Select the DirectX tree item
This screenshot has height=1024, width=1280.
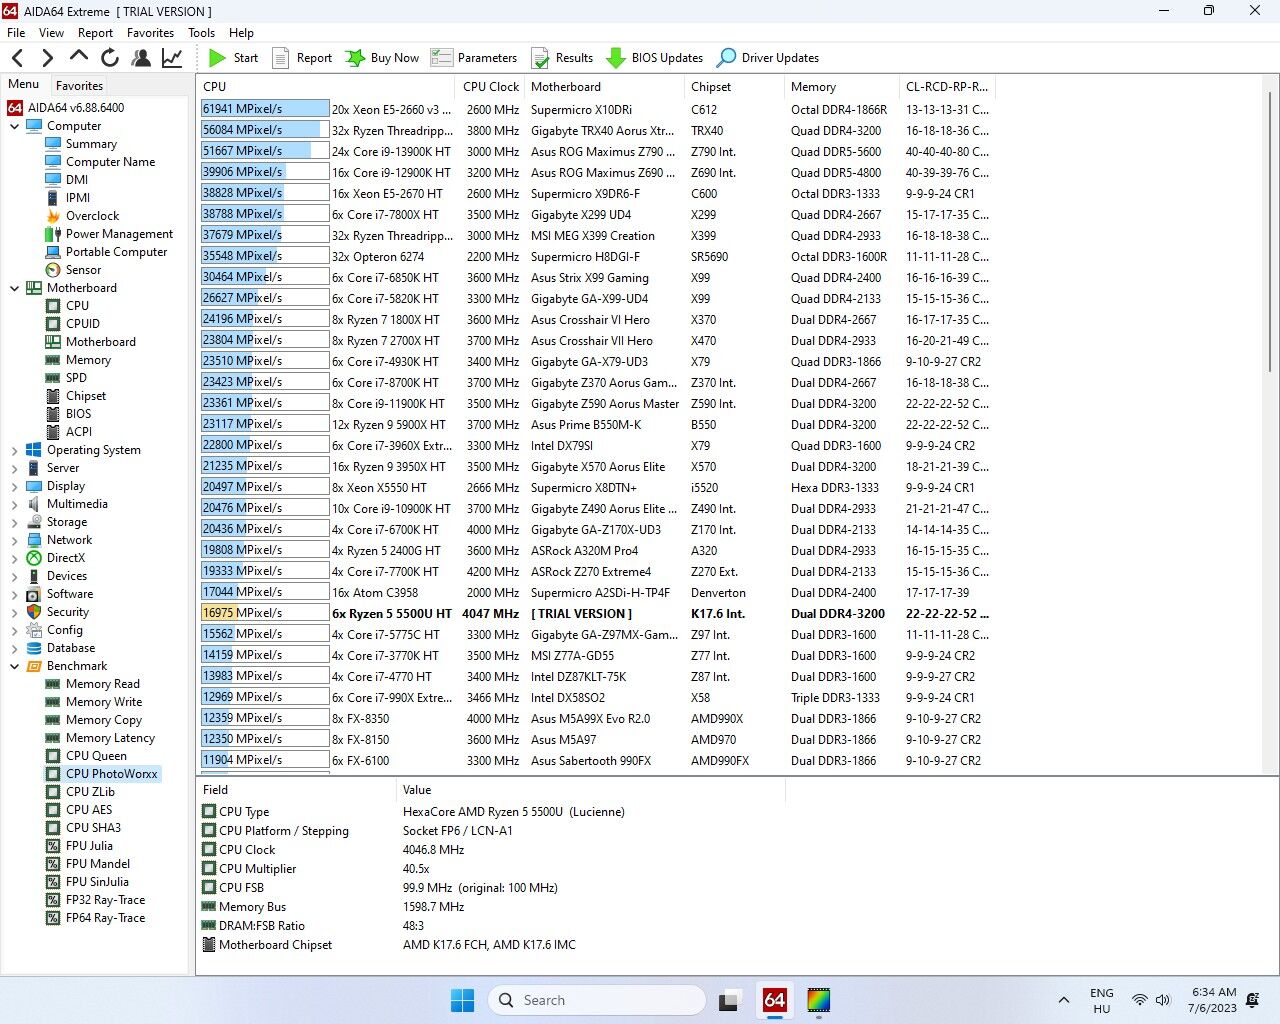(65, 558)
